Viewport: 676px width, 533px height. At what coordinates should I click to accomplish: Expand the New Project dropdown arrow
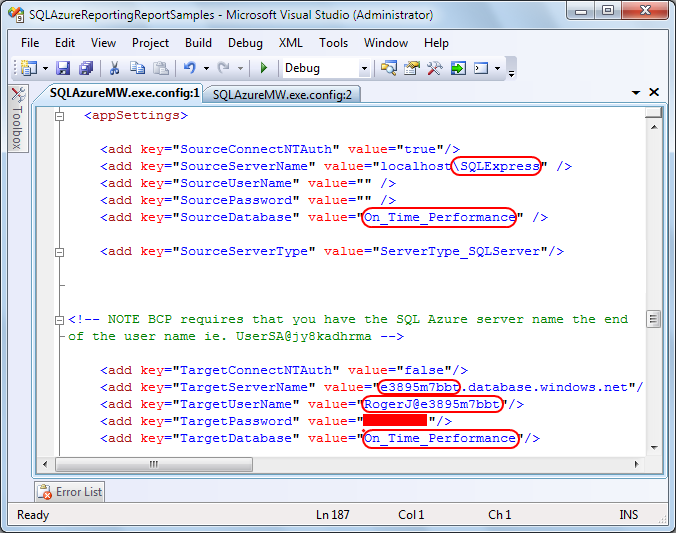(x=45, y=69)
